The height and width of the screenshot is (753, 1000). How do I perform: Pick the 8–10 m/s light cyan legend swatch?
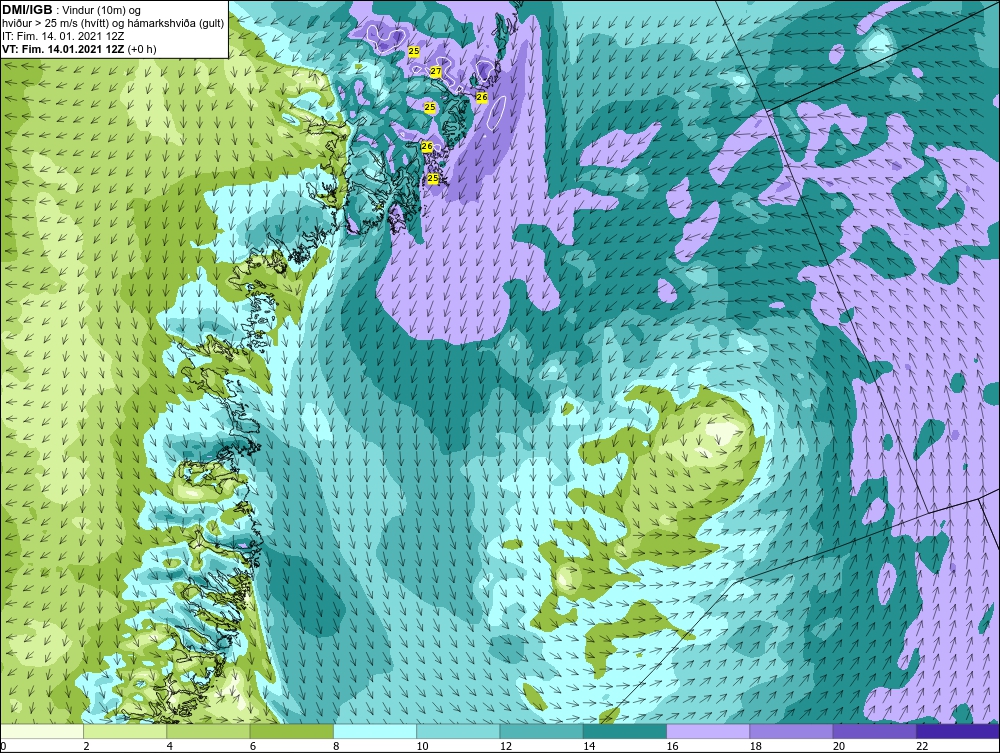click(x=375, y=731)
